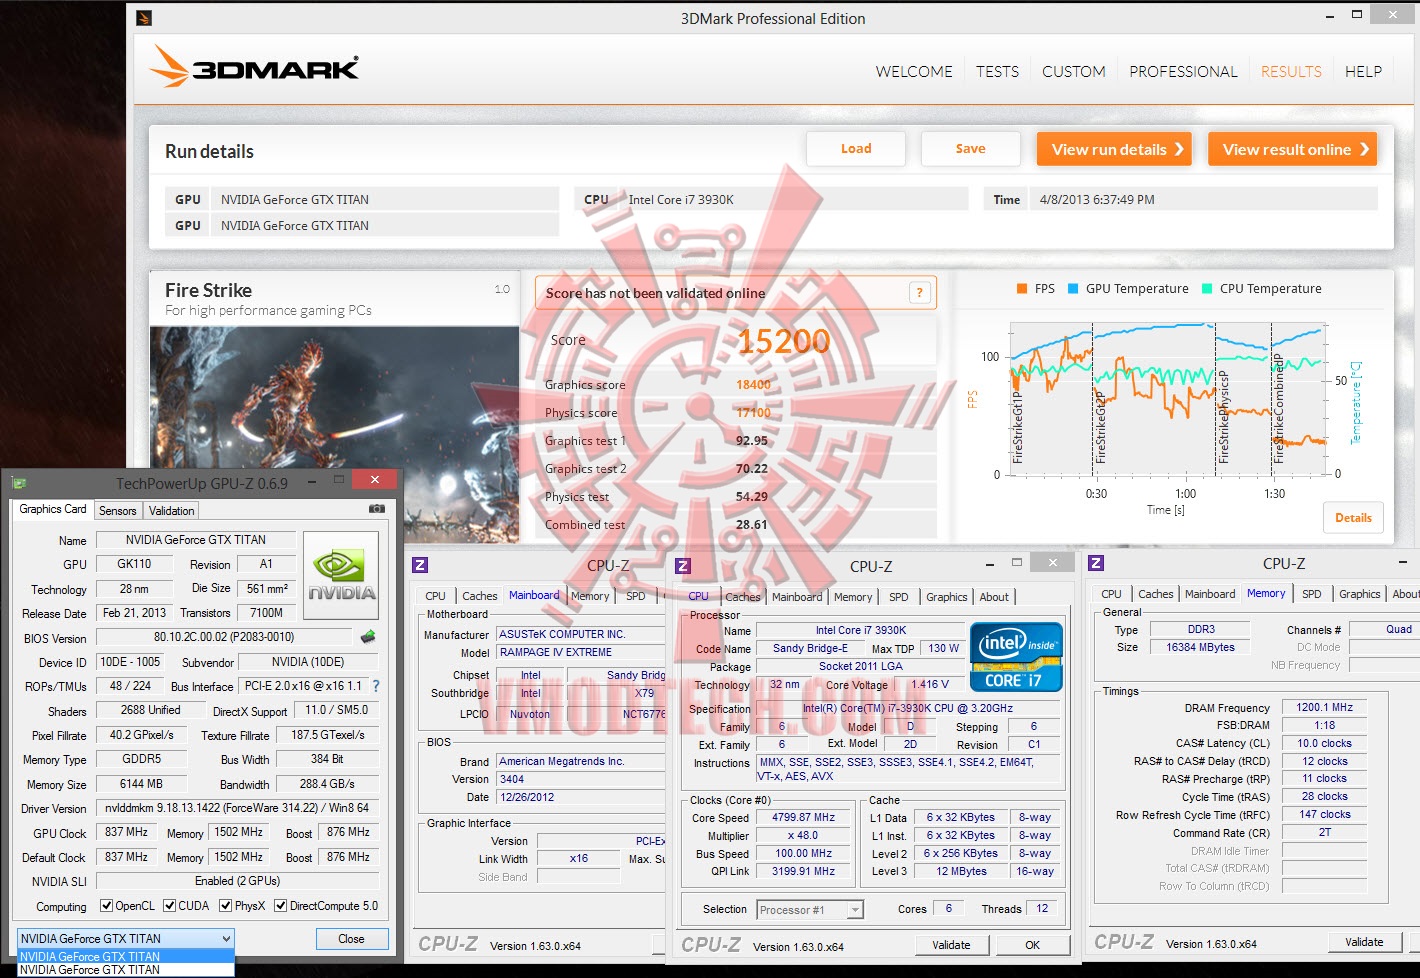The height and width of the screenshot is (978, 1420).
Task: Click the score validation help question icon
Action: tap(920, 293)
